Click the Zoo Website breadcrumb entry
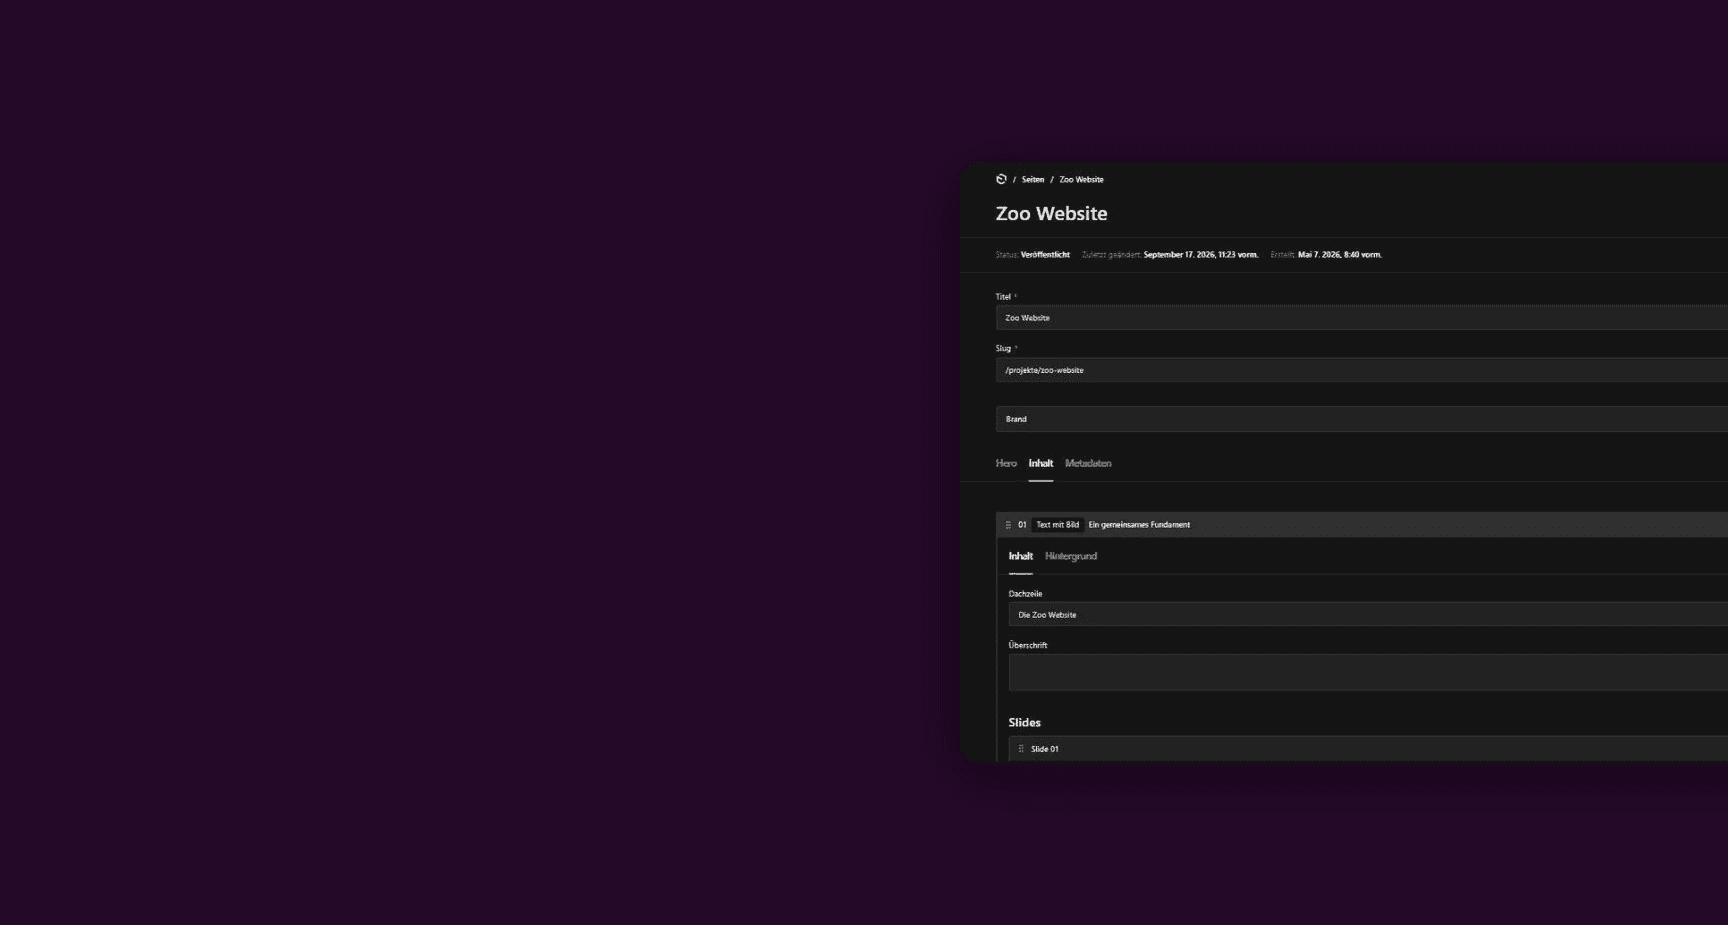The image size is (1728, 925). (1081, 180)
